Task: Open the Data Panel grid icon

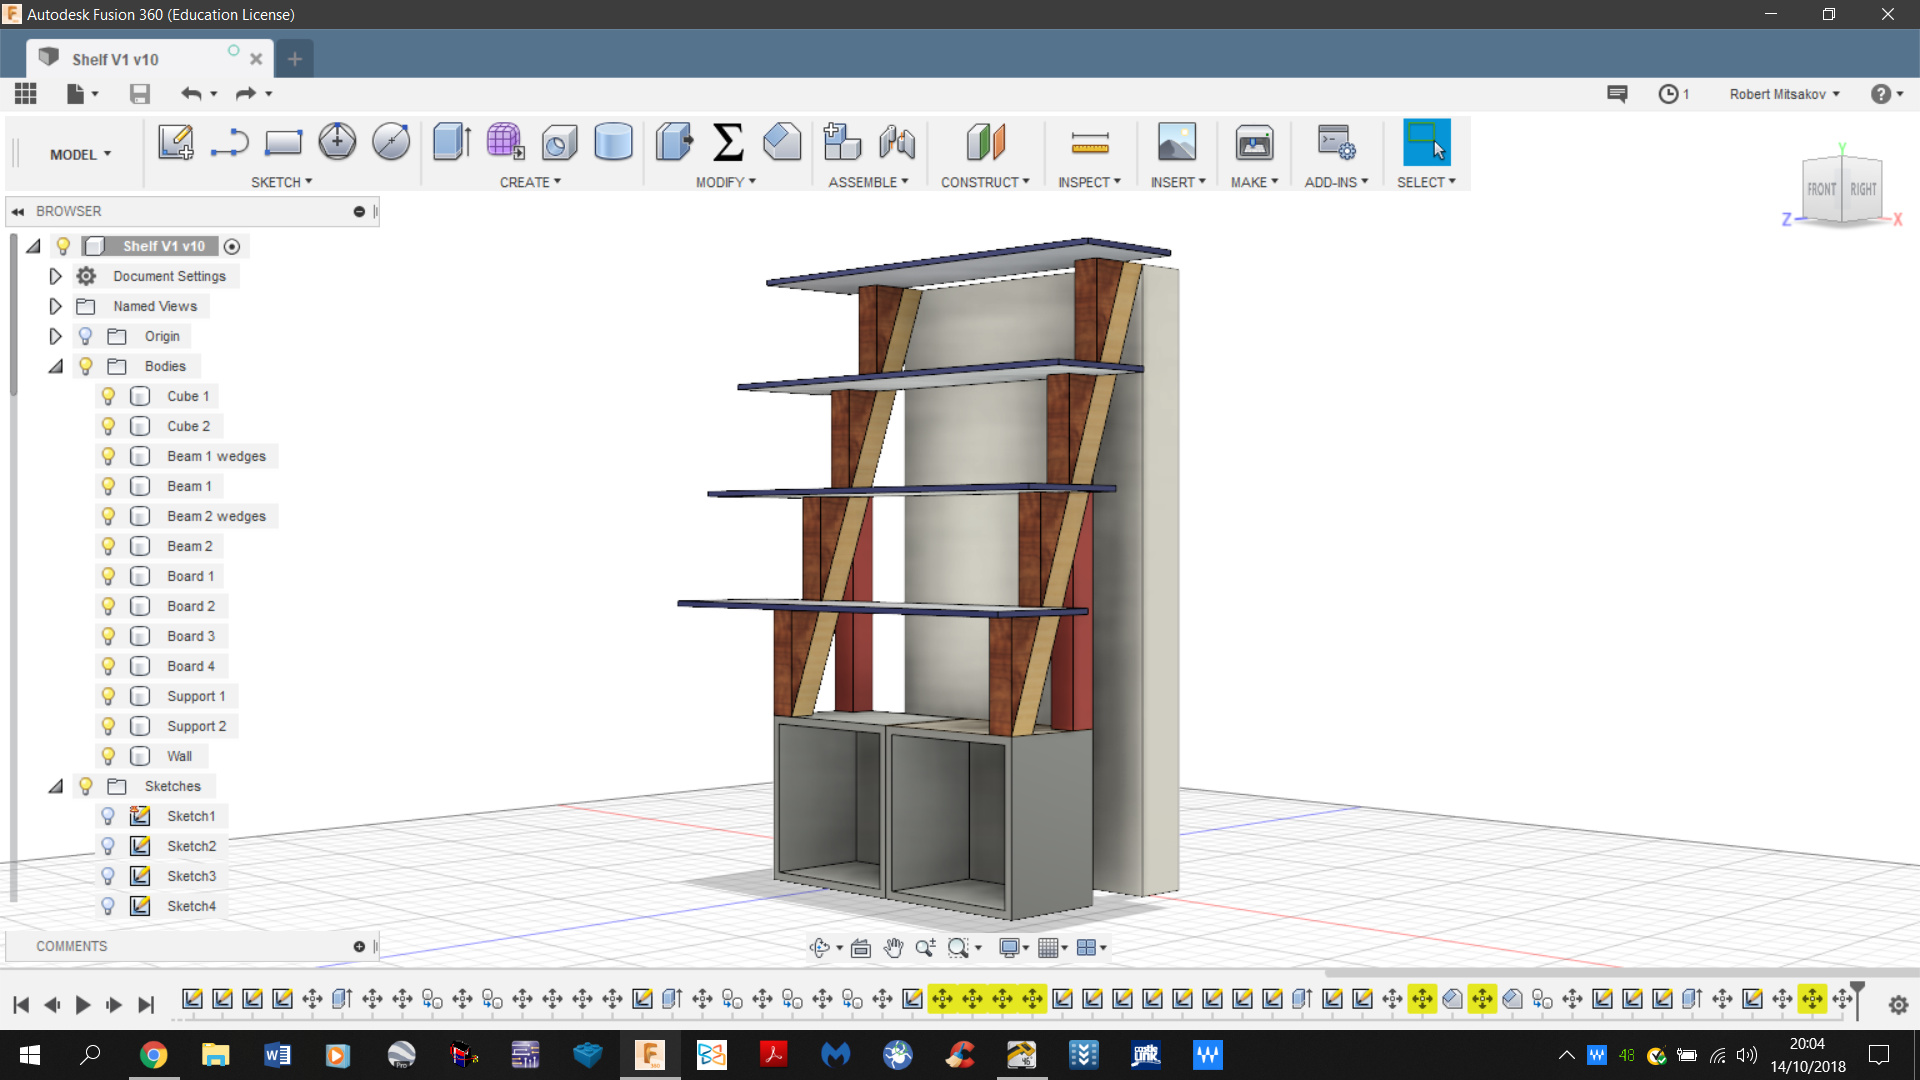Action: 26,94
